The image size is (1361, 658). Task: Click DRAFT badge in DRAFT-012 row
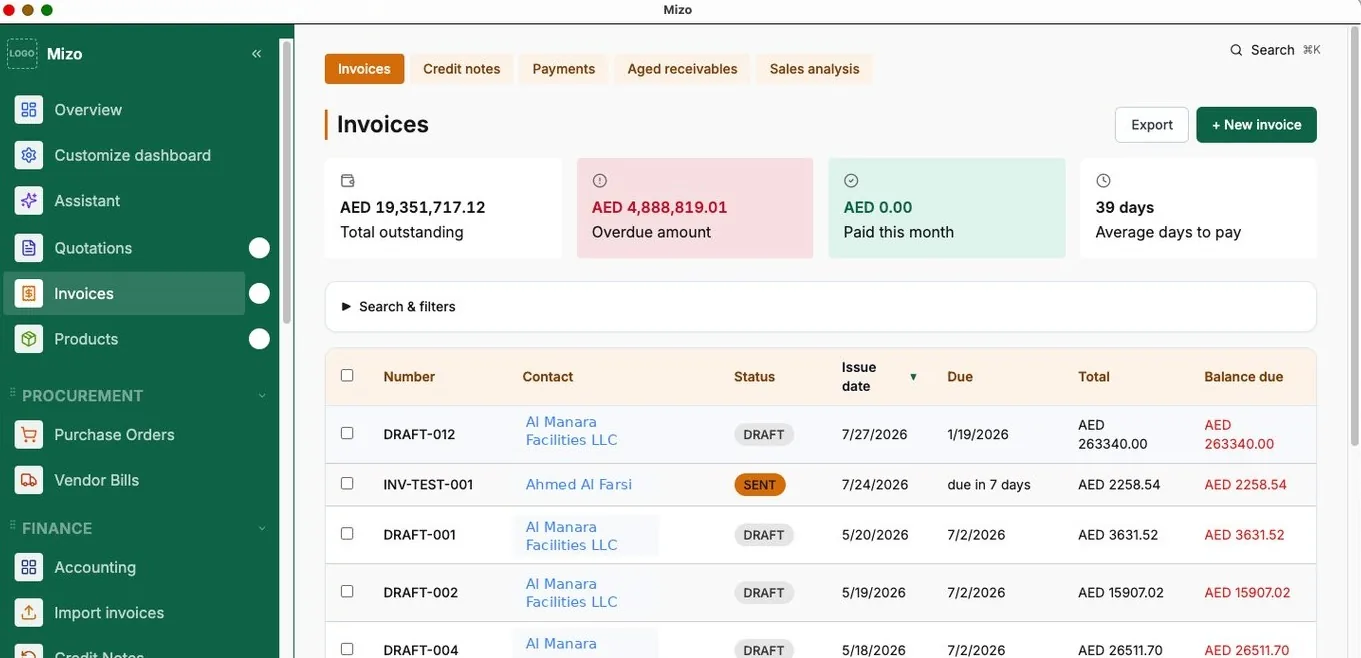coord(764,435)
